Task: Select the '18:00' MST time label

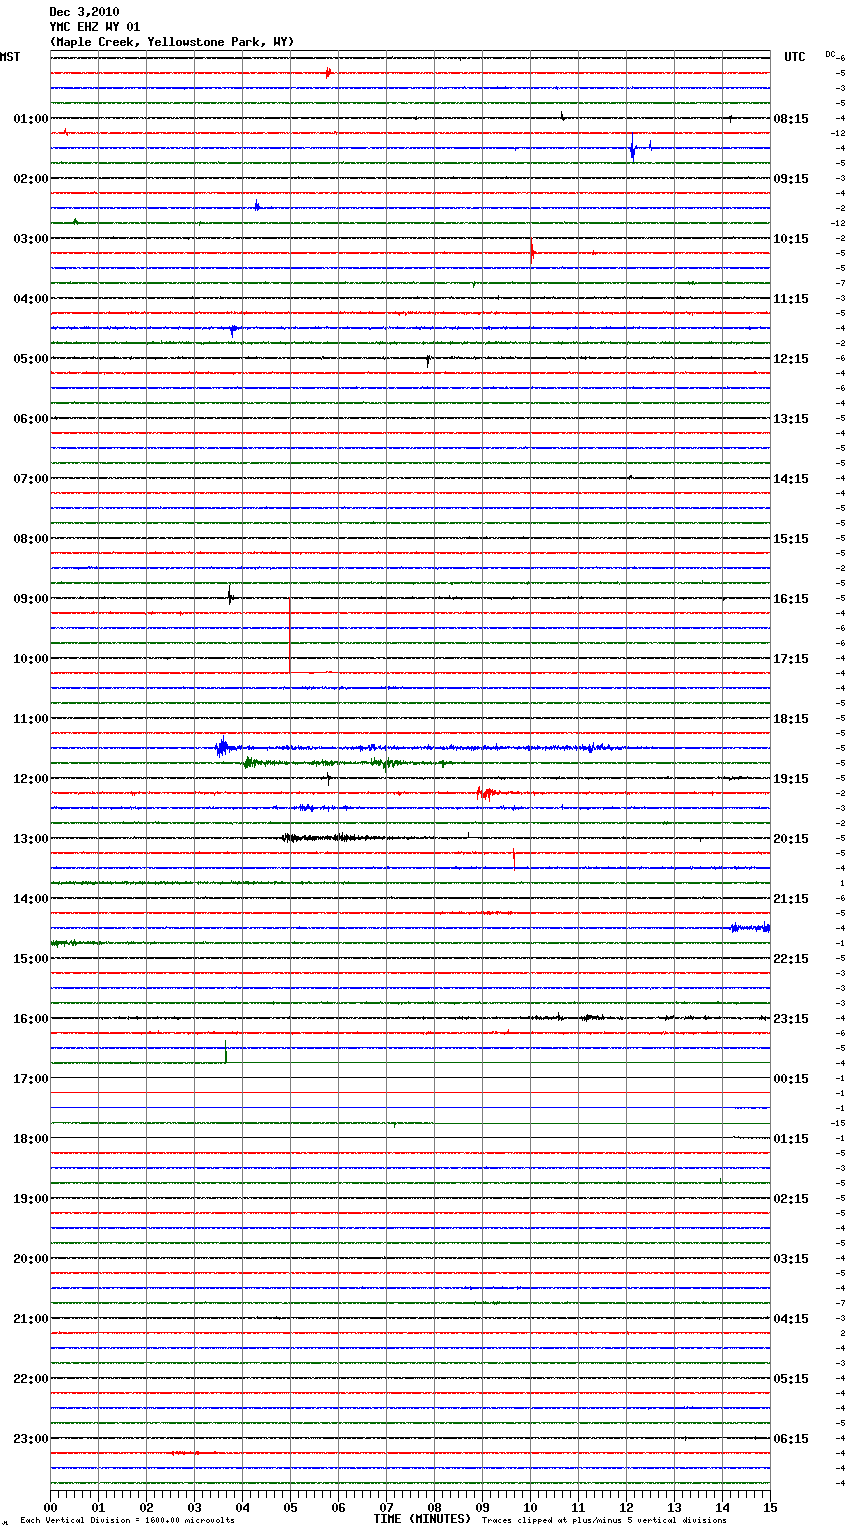Action: (31, 1139)
